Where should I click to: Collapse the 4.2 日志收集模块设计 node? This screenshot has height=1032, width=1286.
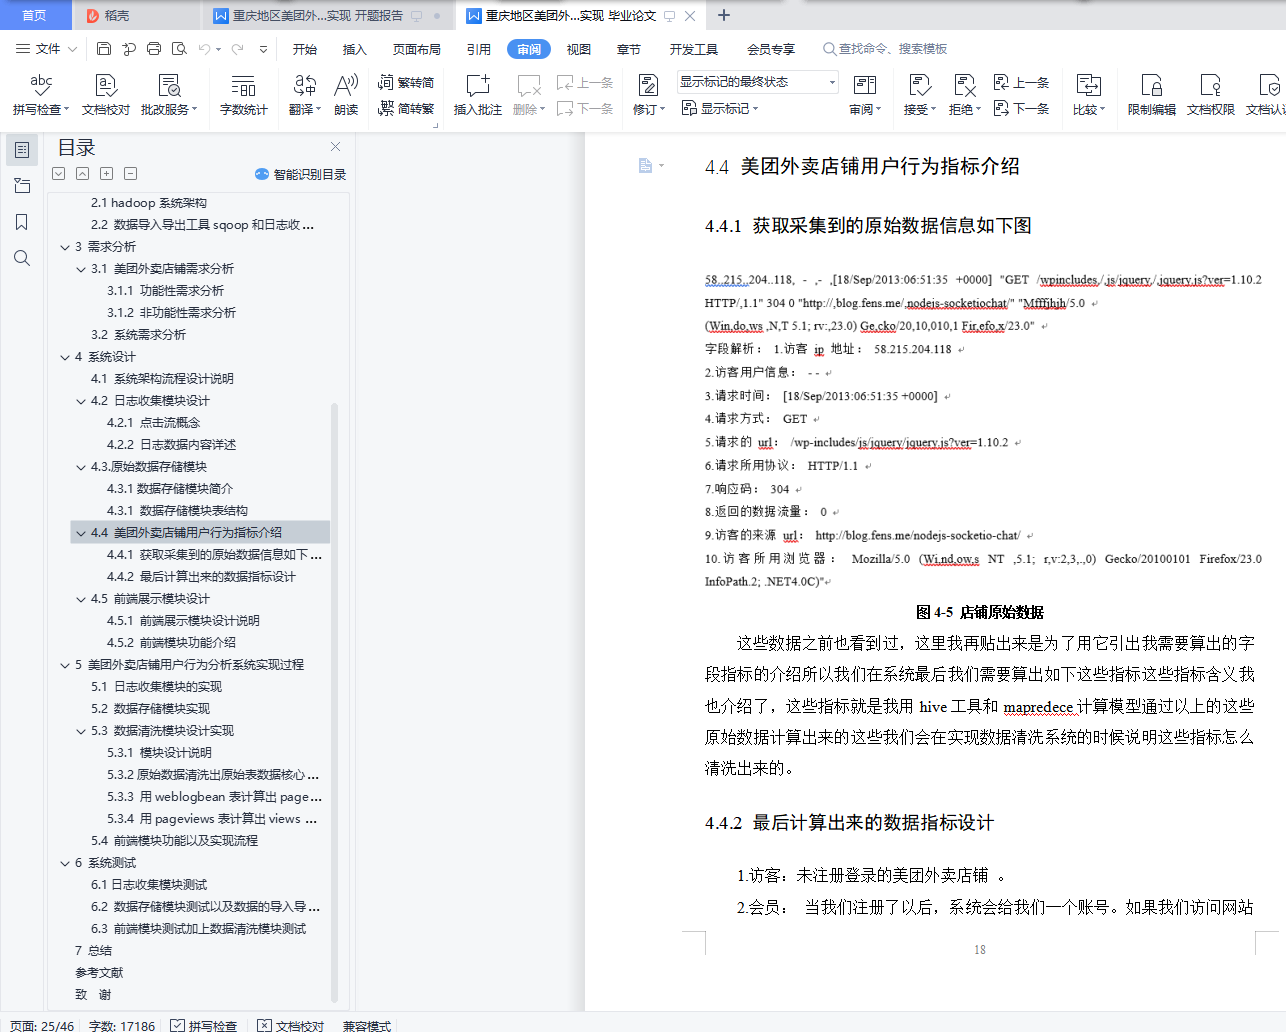click(81, 401)
